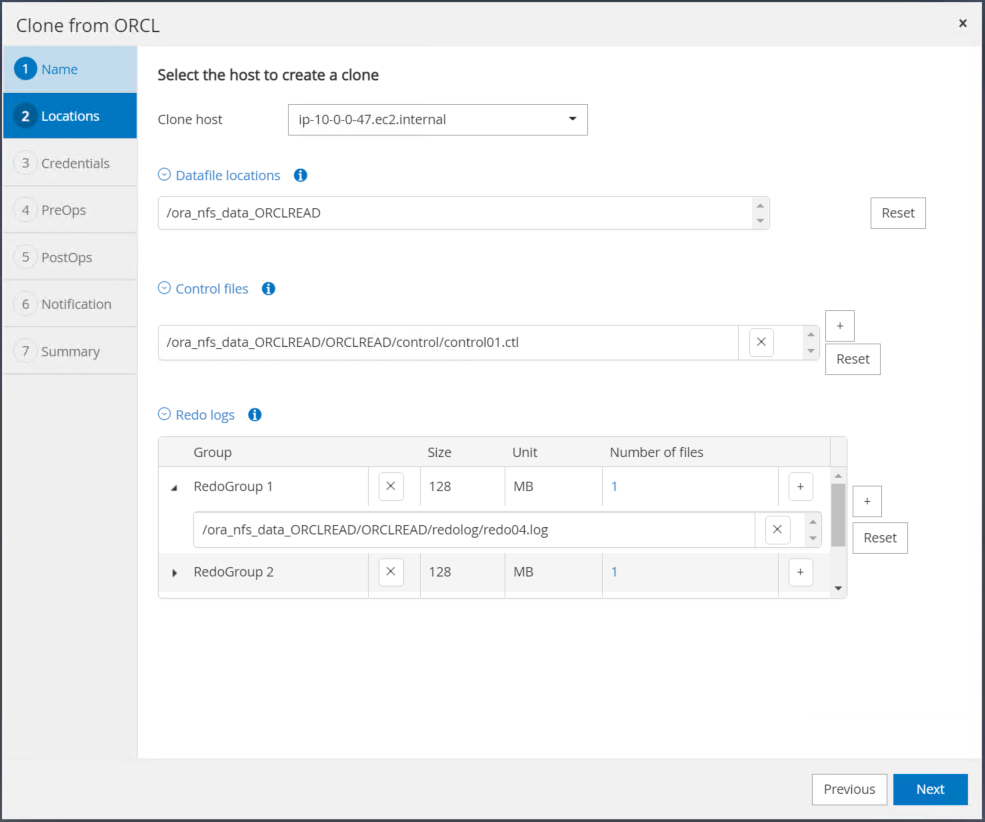Open the Summary step
The image size is (985, 822).
click(x=69, y=351)
